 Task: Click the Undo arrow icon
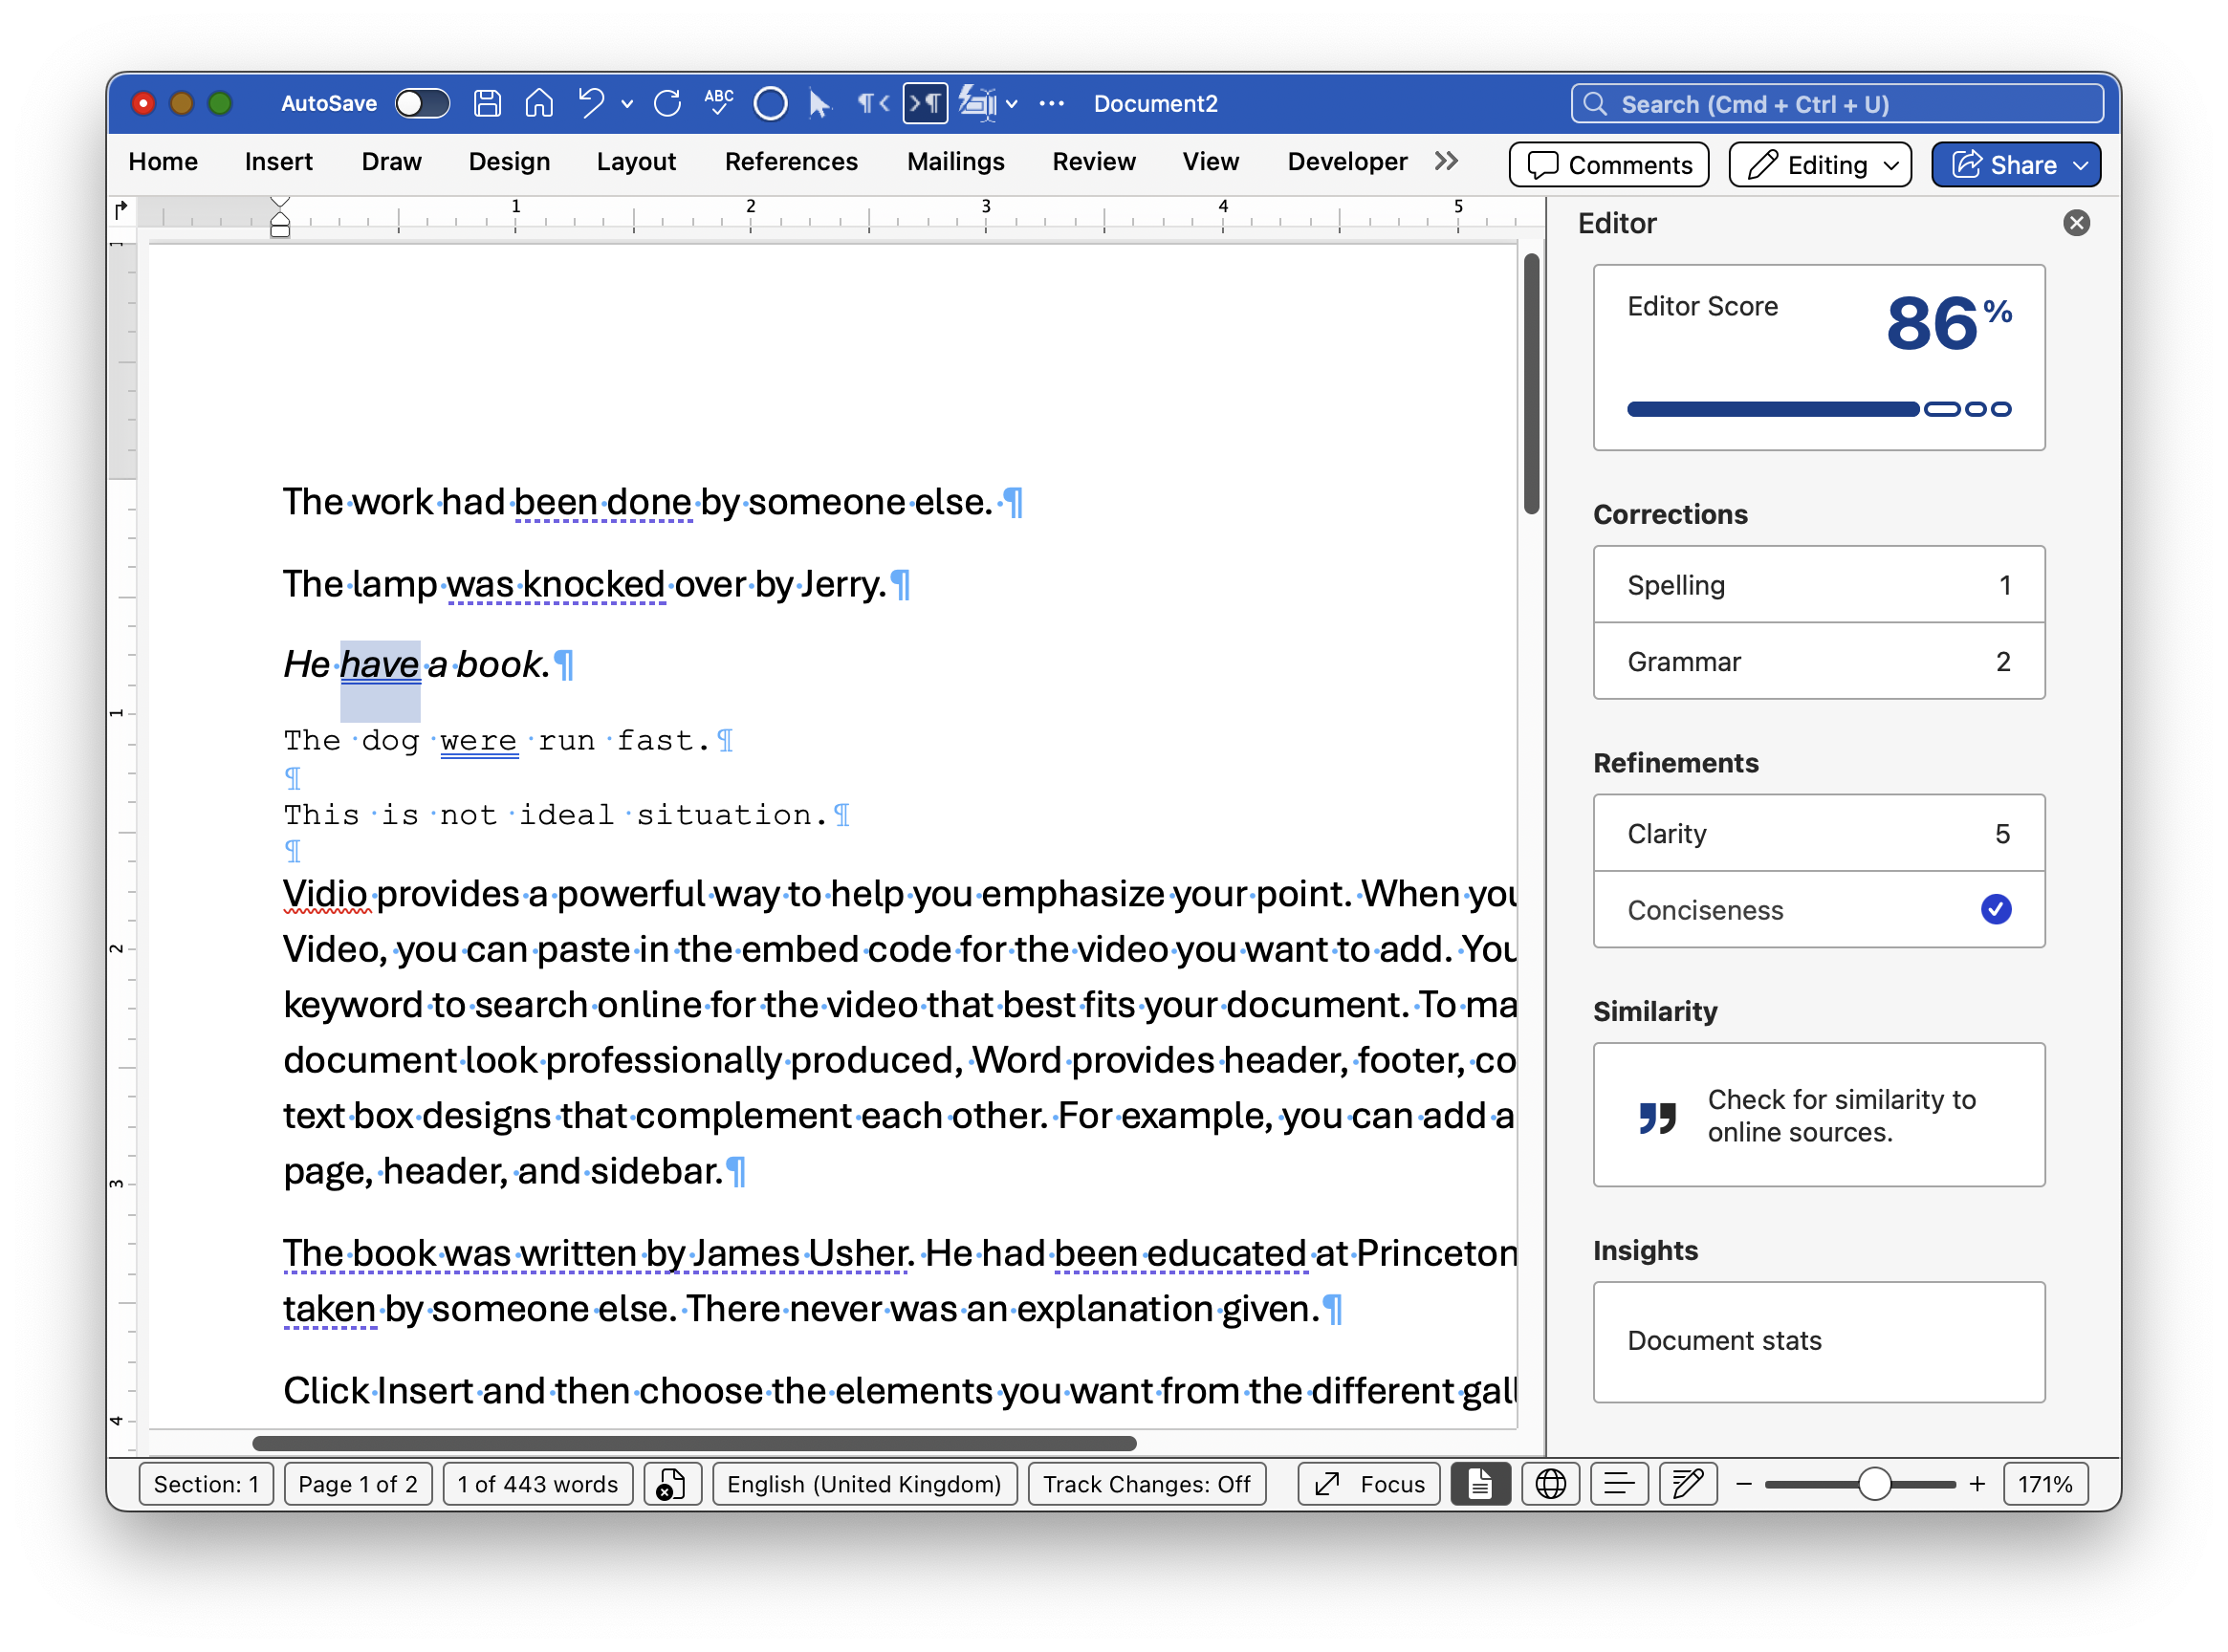[x=591, y=104]
